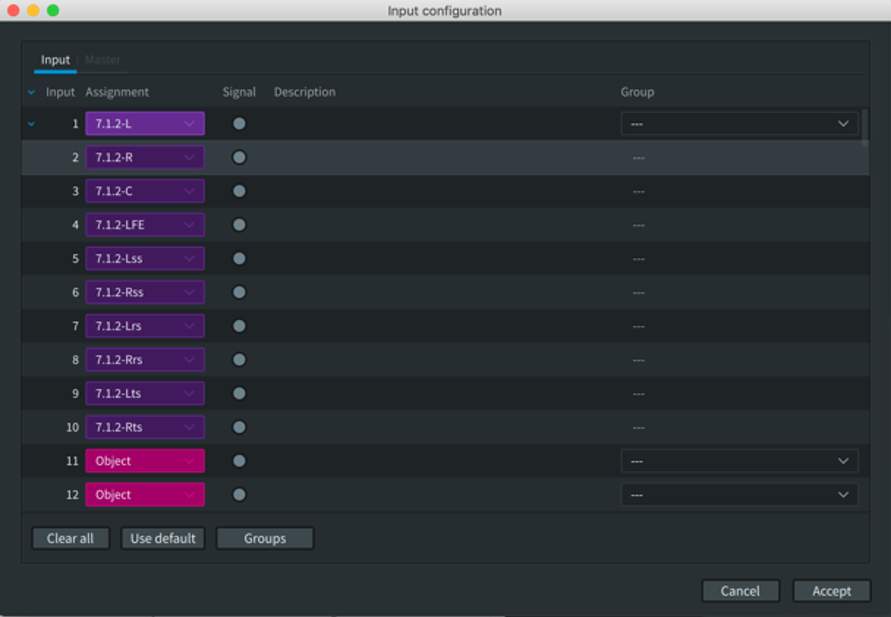Screen dimensions: 891x617
Task: Click the signal indicator for 7.1.2-C input
Action: (239, 190)
